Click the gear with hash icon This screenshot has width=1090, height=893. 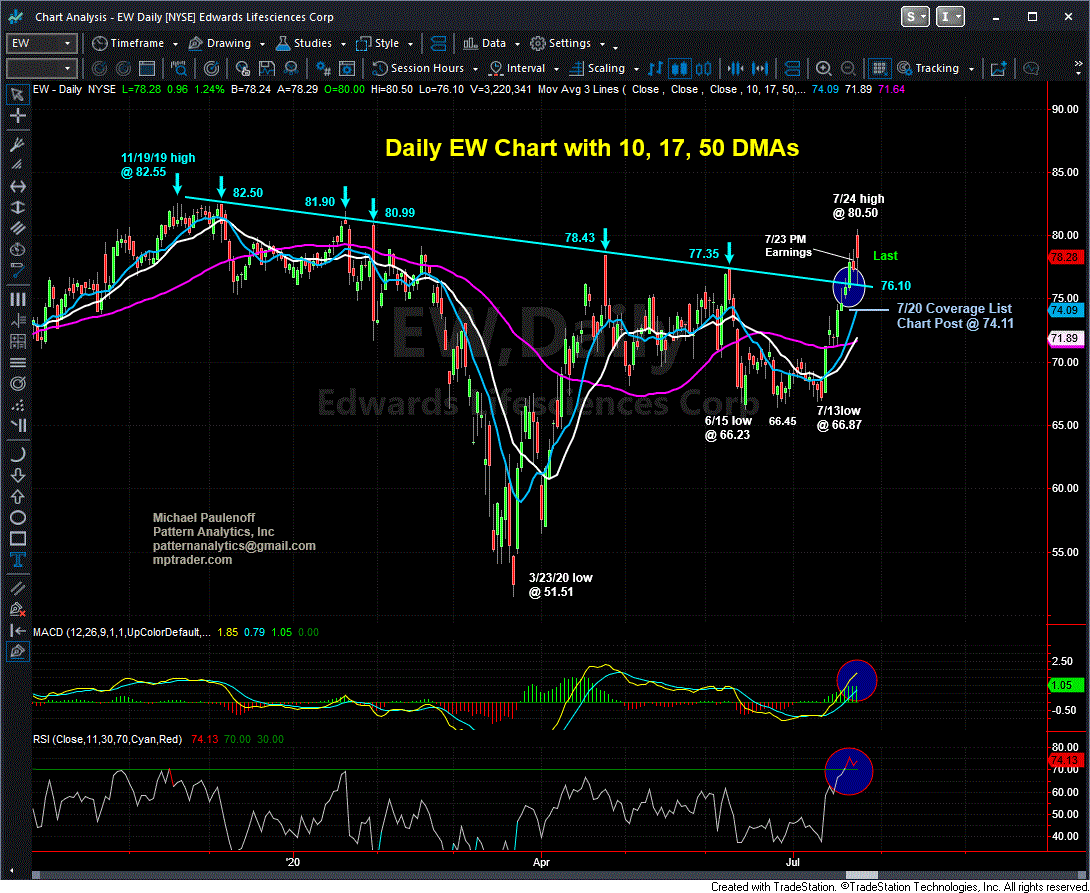(x=323, y=68)
